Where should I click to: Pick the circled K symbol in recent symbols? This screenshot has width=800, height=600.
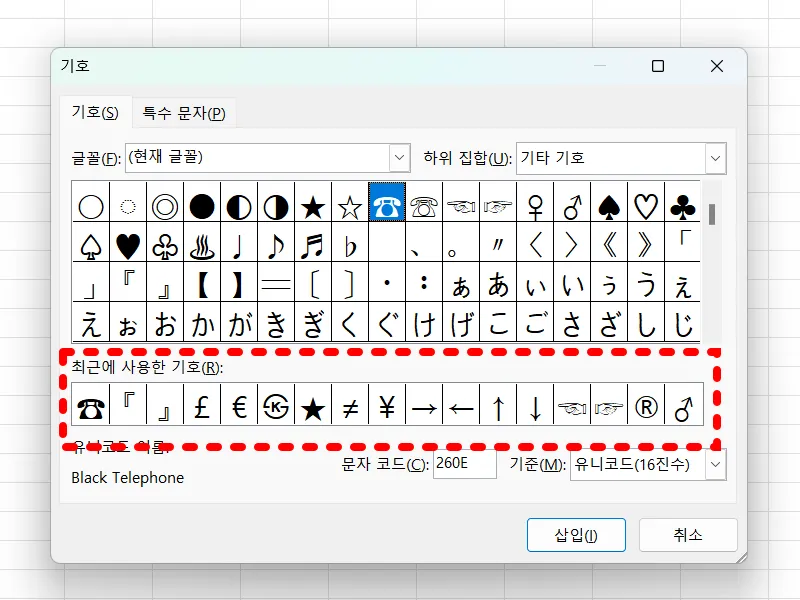click(276, 404)
